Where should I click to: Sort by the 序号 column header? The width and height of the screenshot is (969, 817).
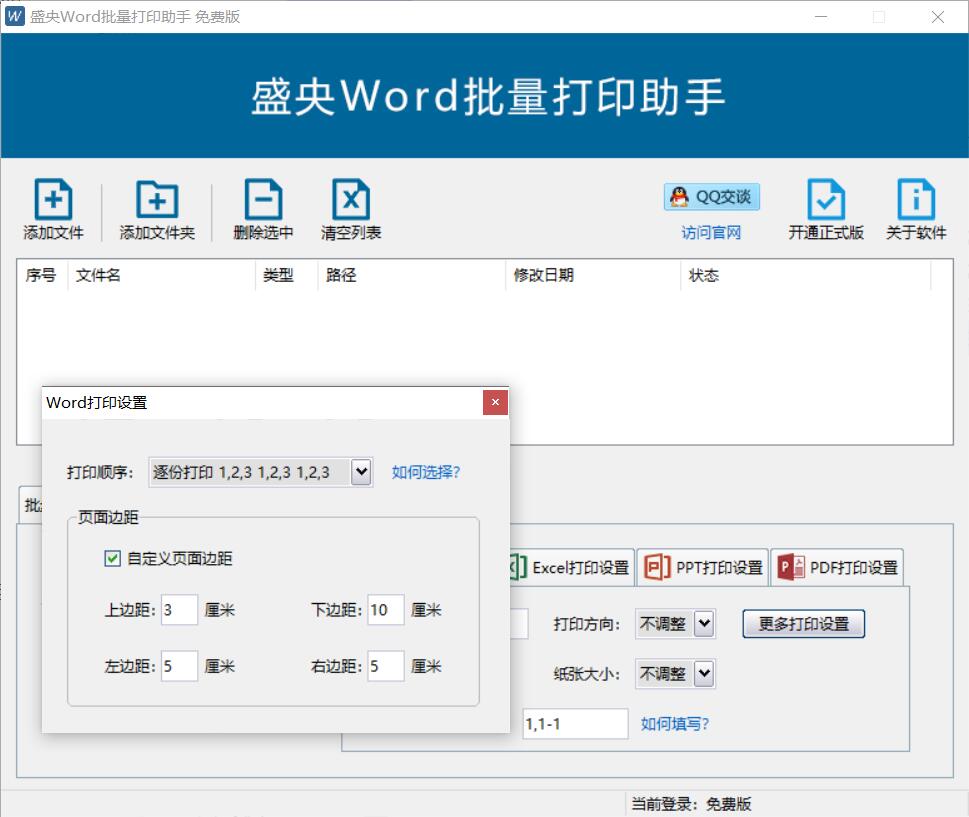point(41,275)
